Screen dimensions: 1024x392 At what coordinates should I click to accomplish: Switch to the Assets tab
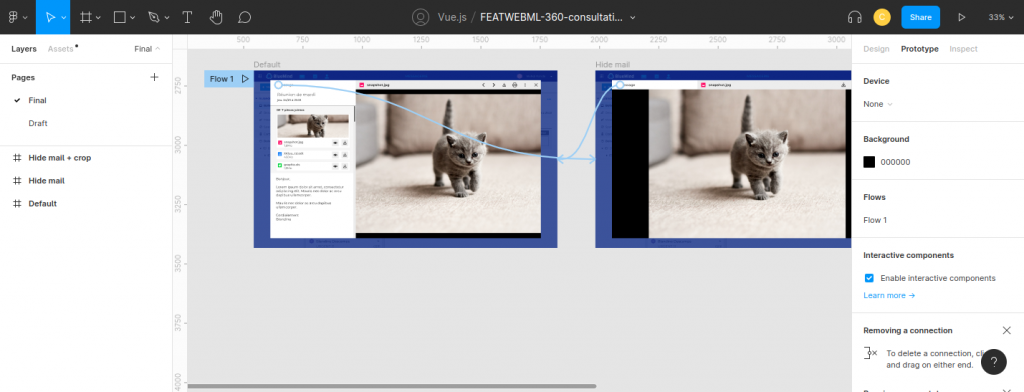(61, 49)
